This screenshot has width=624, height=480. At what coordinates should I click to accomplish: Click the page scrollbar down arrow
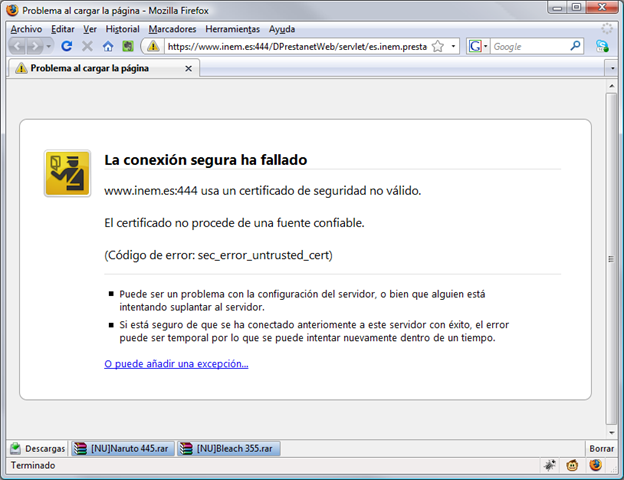[611, 433]
